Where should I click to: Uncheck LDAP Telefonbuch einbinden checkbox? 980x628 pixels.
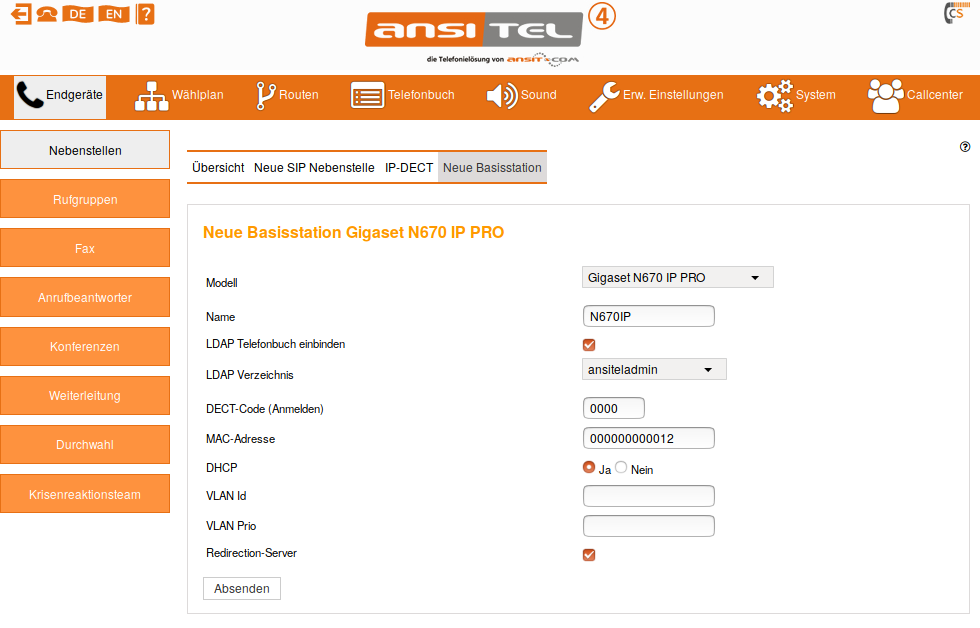[589, 345]
